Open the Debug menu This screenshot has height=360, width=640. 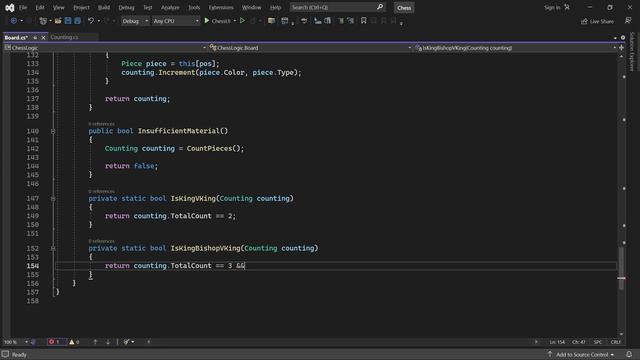tap(126, 7)
